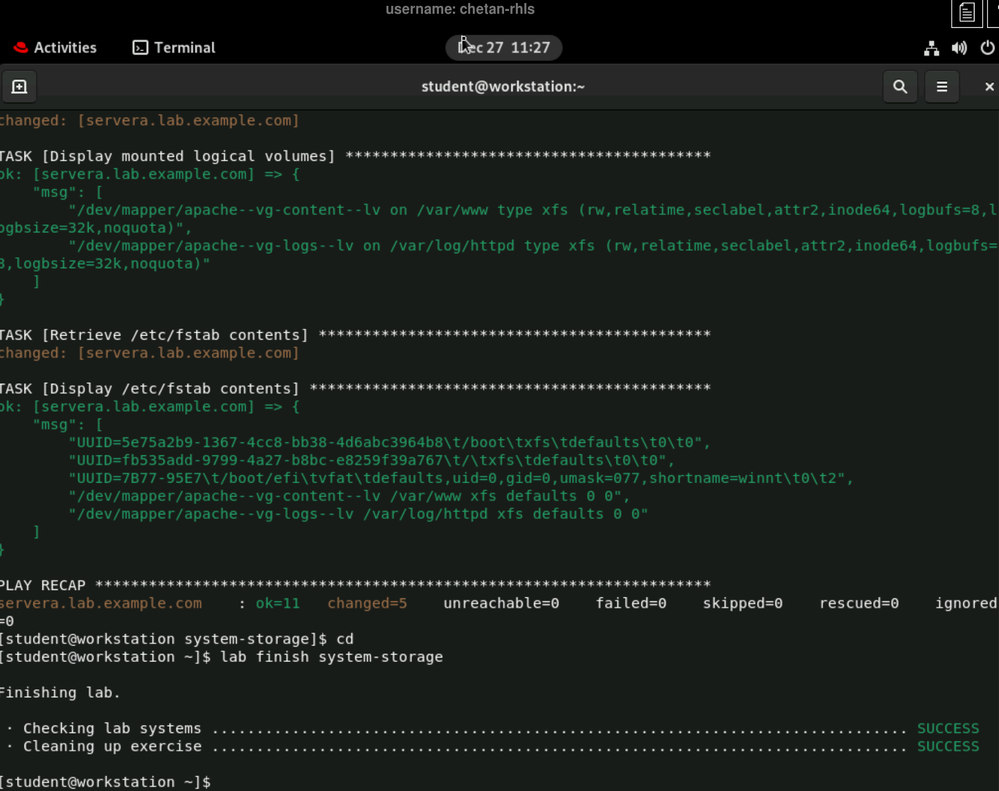This screenshot has height=791, width=999.
Task: Close the student@workstation terminal window
Action: pos(988,87)
